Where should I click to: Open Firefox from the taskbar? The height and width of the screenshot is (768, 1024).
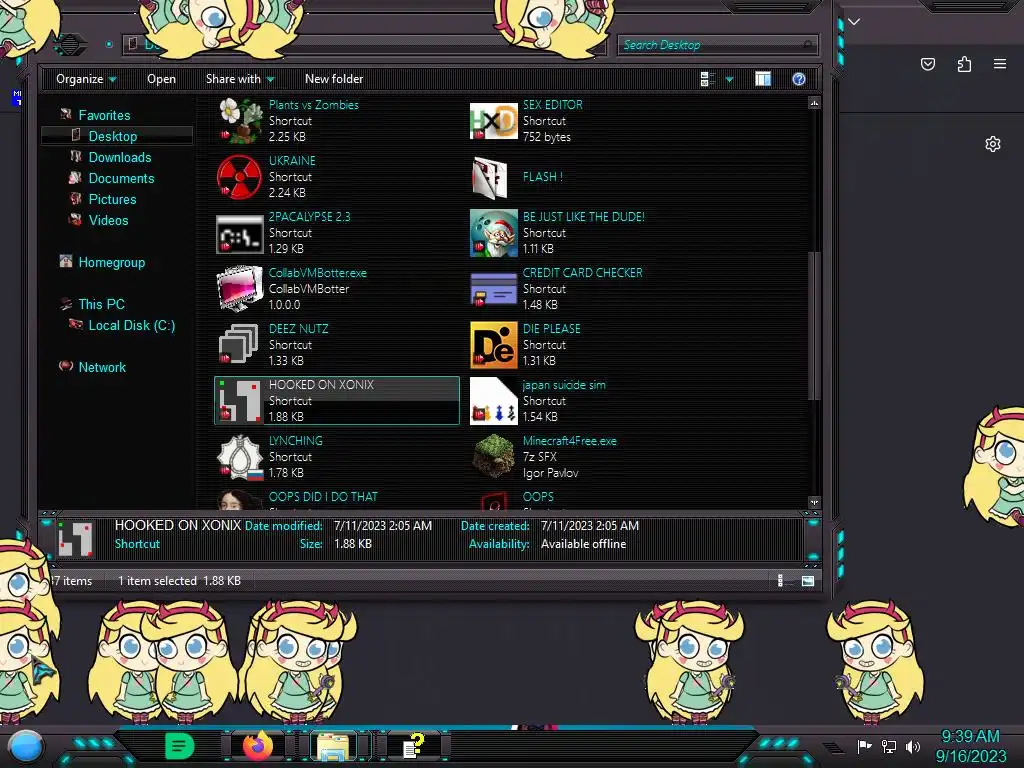tap(258, 745)
